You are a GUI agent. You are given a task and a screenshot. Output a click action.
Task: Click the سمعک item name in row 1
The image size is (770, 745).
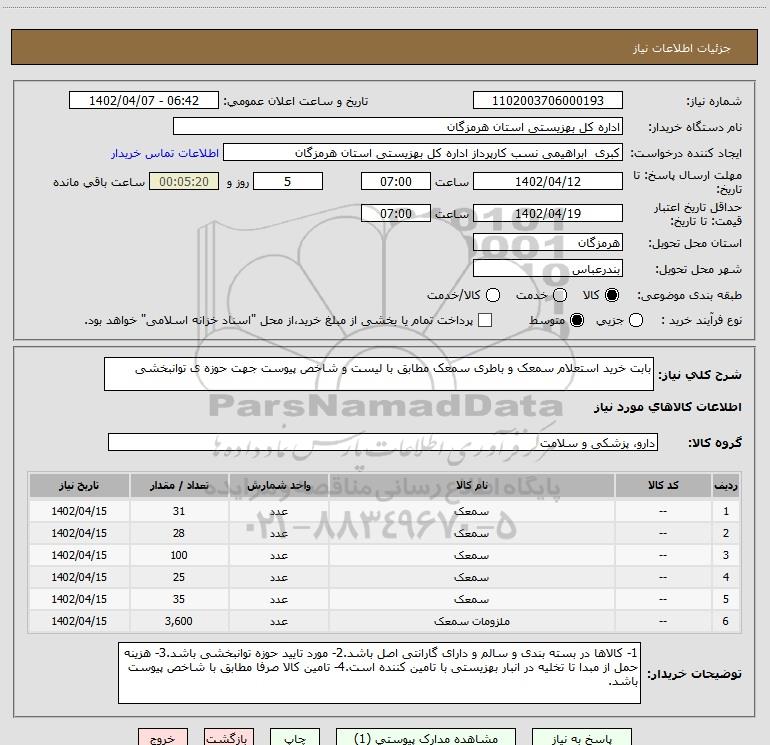pos(471,511)
